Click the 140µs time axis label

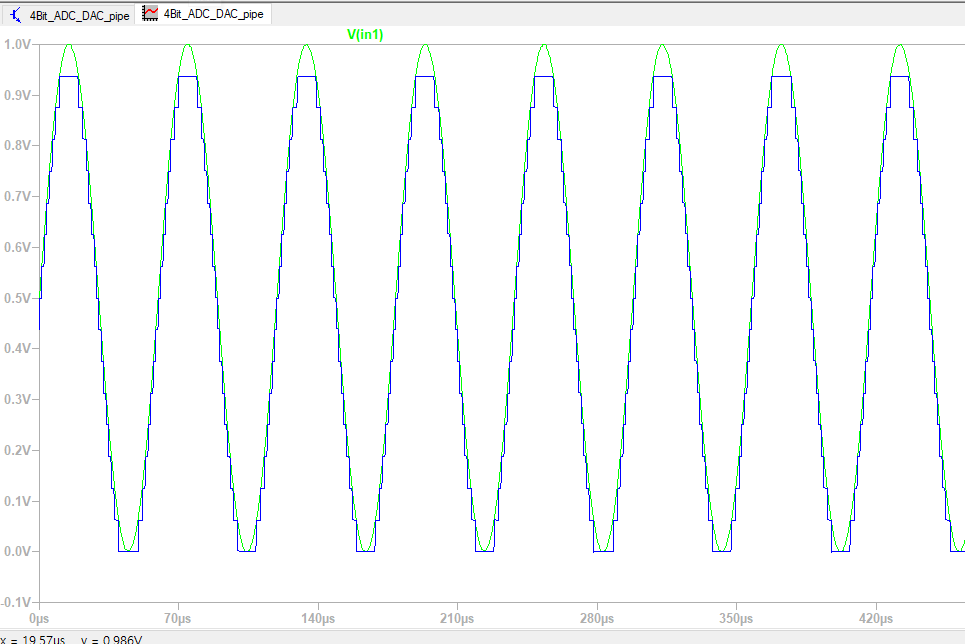[318, 619]
